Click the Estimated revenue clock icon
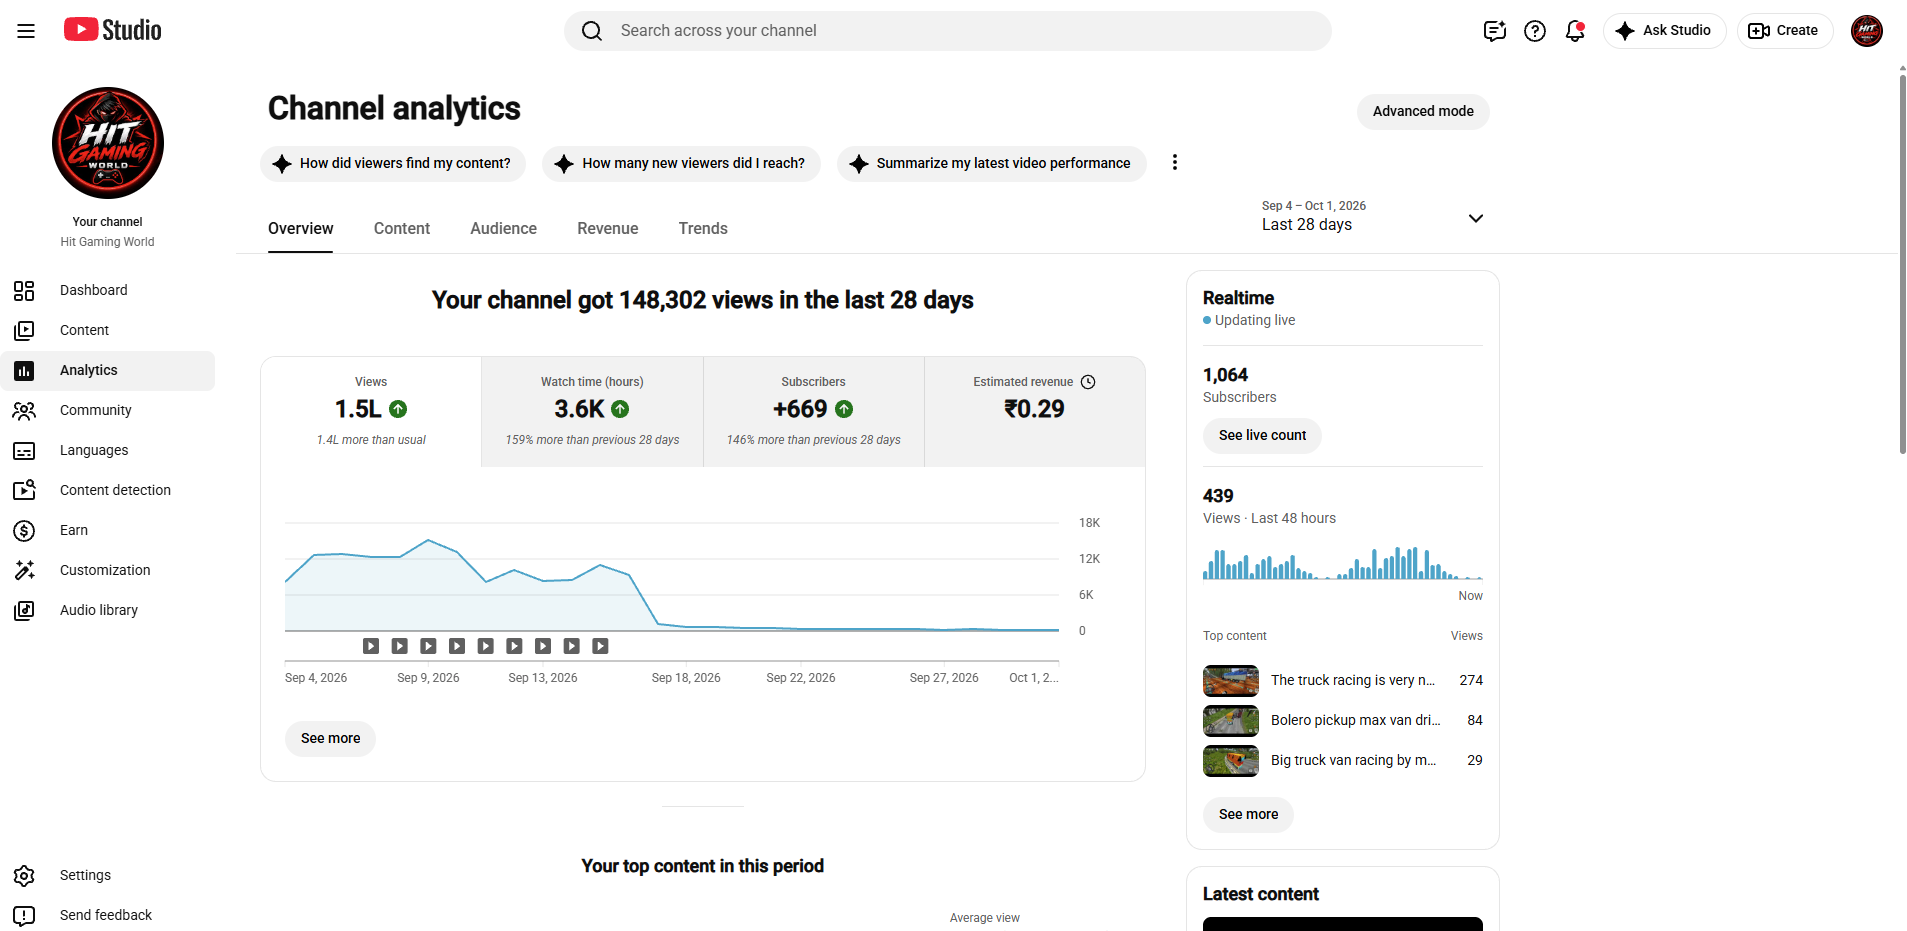The height and width of the screenshot is (931, 1907). 1088,382
